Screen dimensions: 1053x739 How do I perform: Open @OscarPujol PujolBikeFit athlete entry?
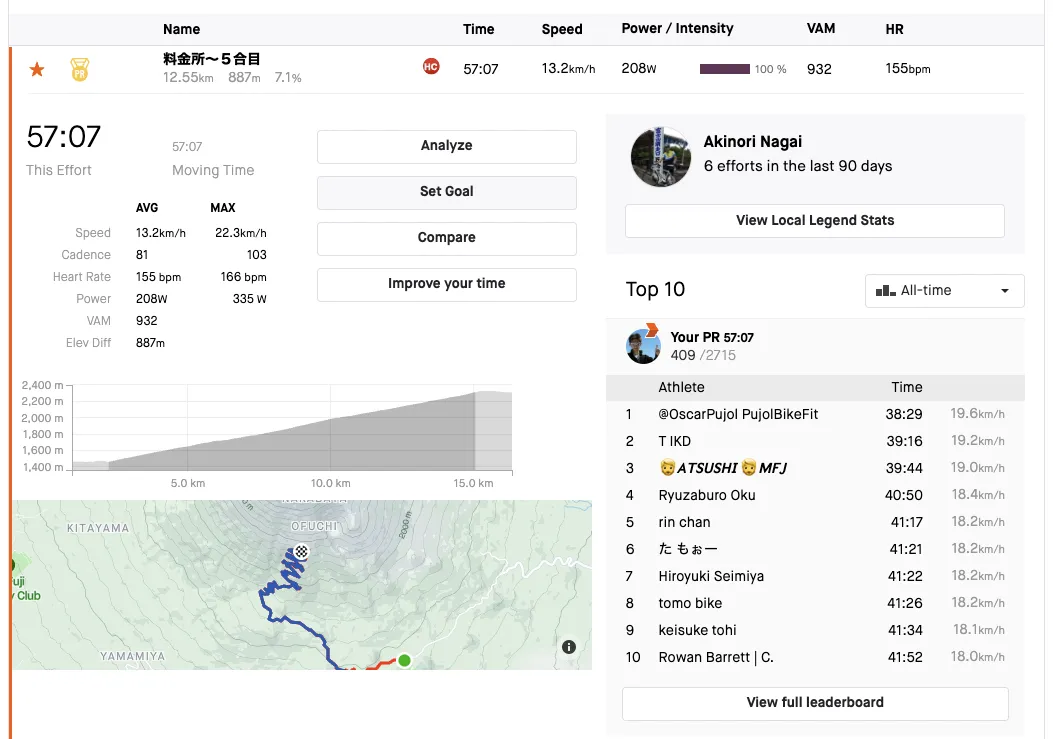pyautogui.click(x=738, y=414)
